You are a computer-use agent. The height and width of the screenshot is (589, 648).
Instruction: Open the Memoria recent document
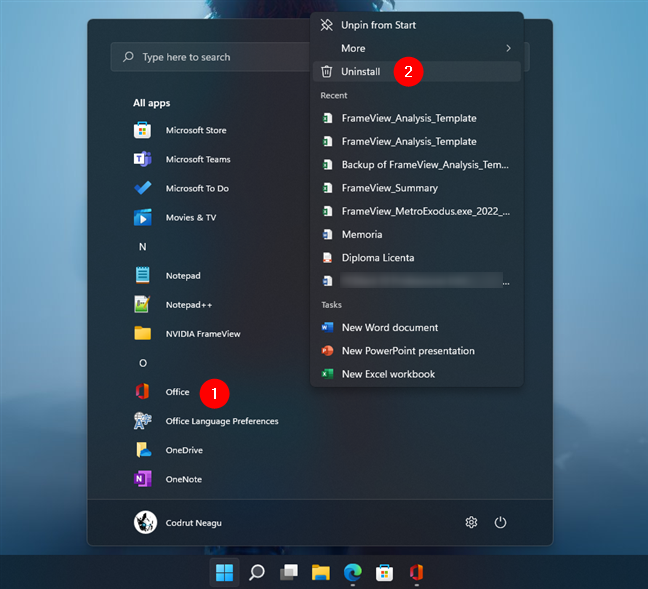pyautogui.click(x=417, y=234)
